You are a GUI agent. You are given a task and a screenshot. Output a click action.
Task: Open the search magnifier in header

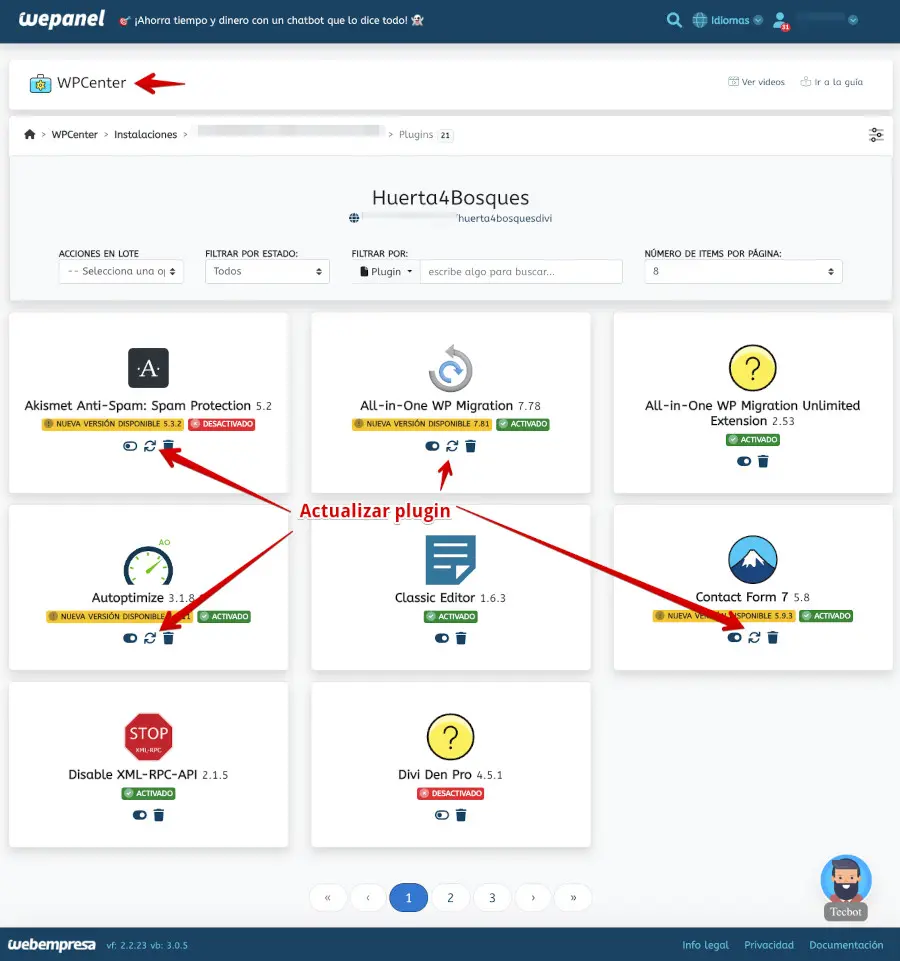[674, 20]
